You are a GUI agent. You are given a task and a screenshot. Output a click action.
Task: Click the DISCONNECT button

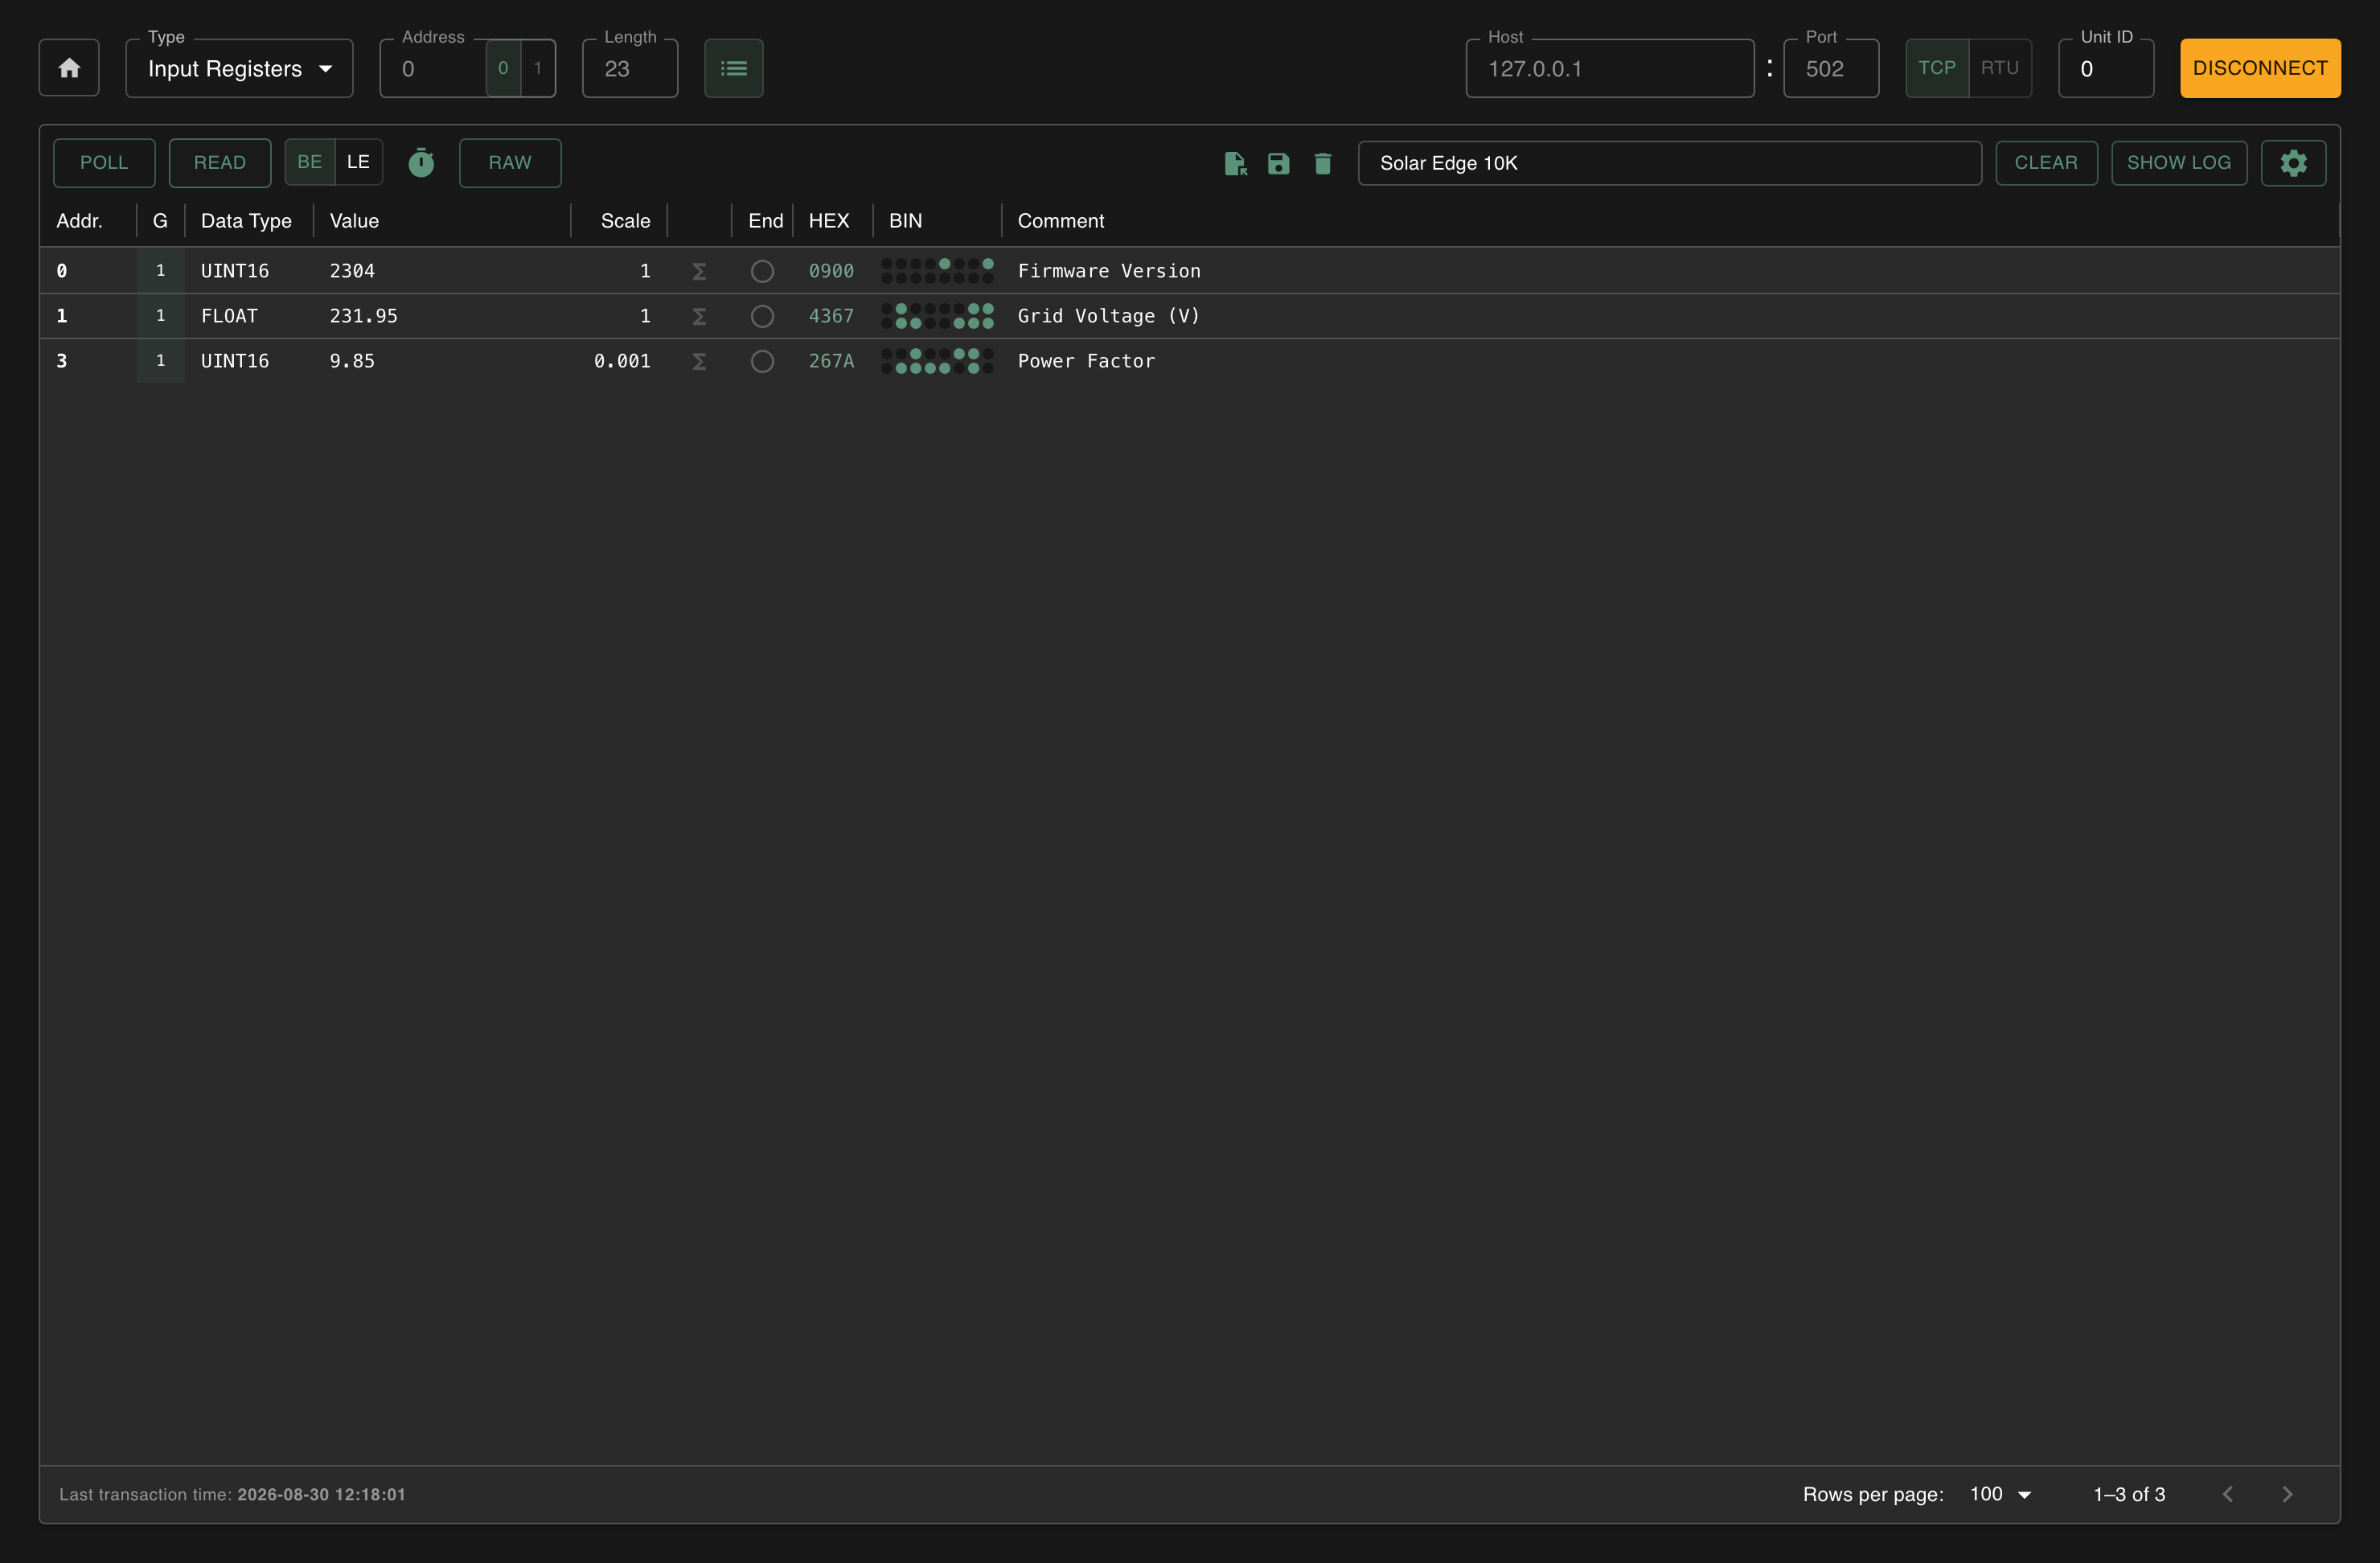point(2260,68)
